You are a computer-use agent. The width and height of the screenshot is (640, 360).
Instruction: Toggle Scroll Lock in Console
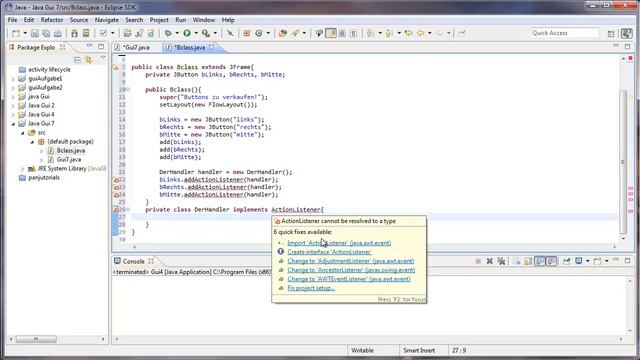coord(528,261)
